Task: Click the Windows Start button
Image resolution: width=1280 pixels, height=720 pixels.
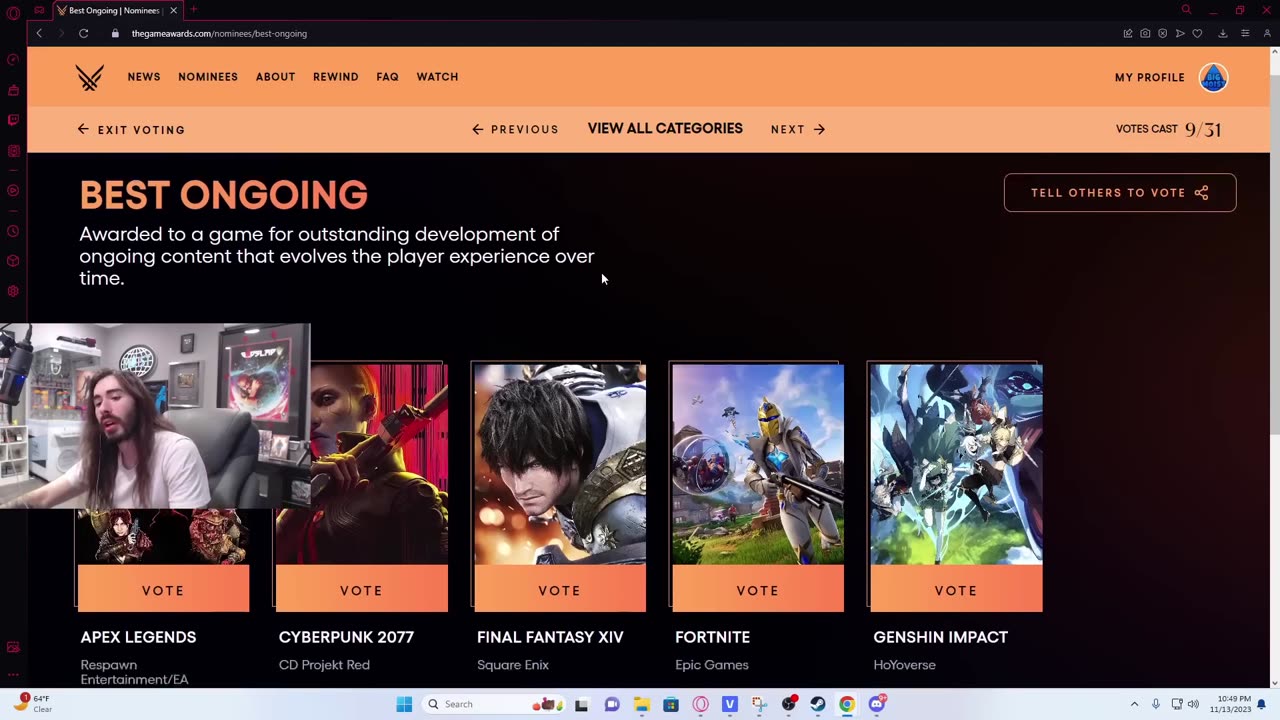Action: point(404,704)
